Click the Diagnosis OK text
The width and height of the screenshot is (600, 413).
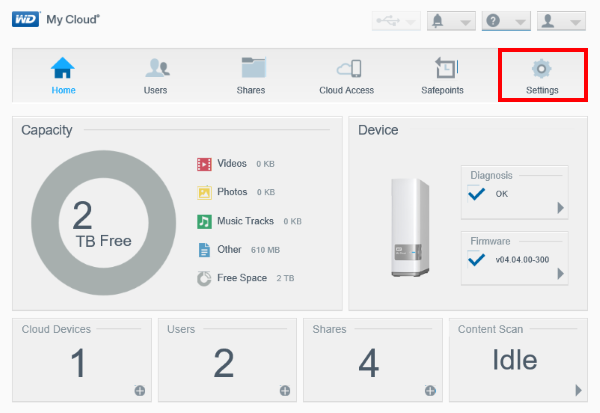coord(502,194)
